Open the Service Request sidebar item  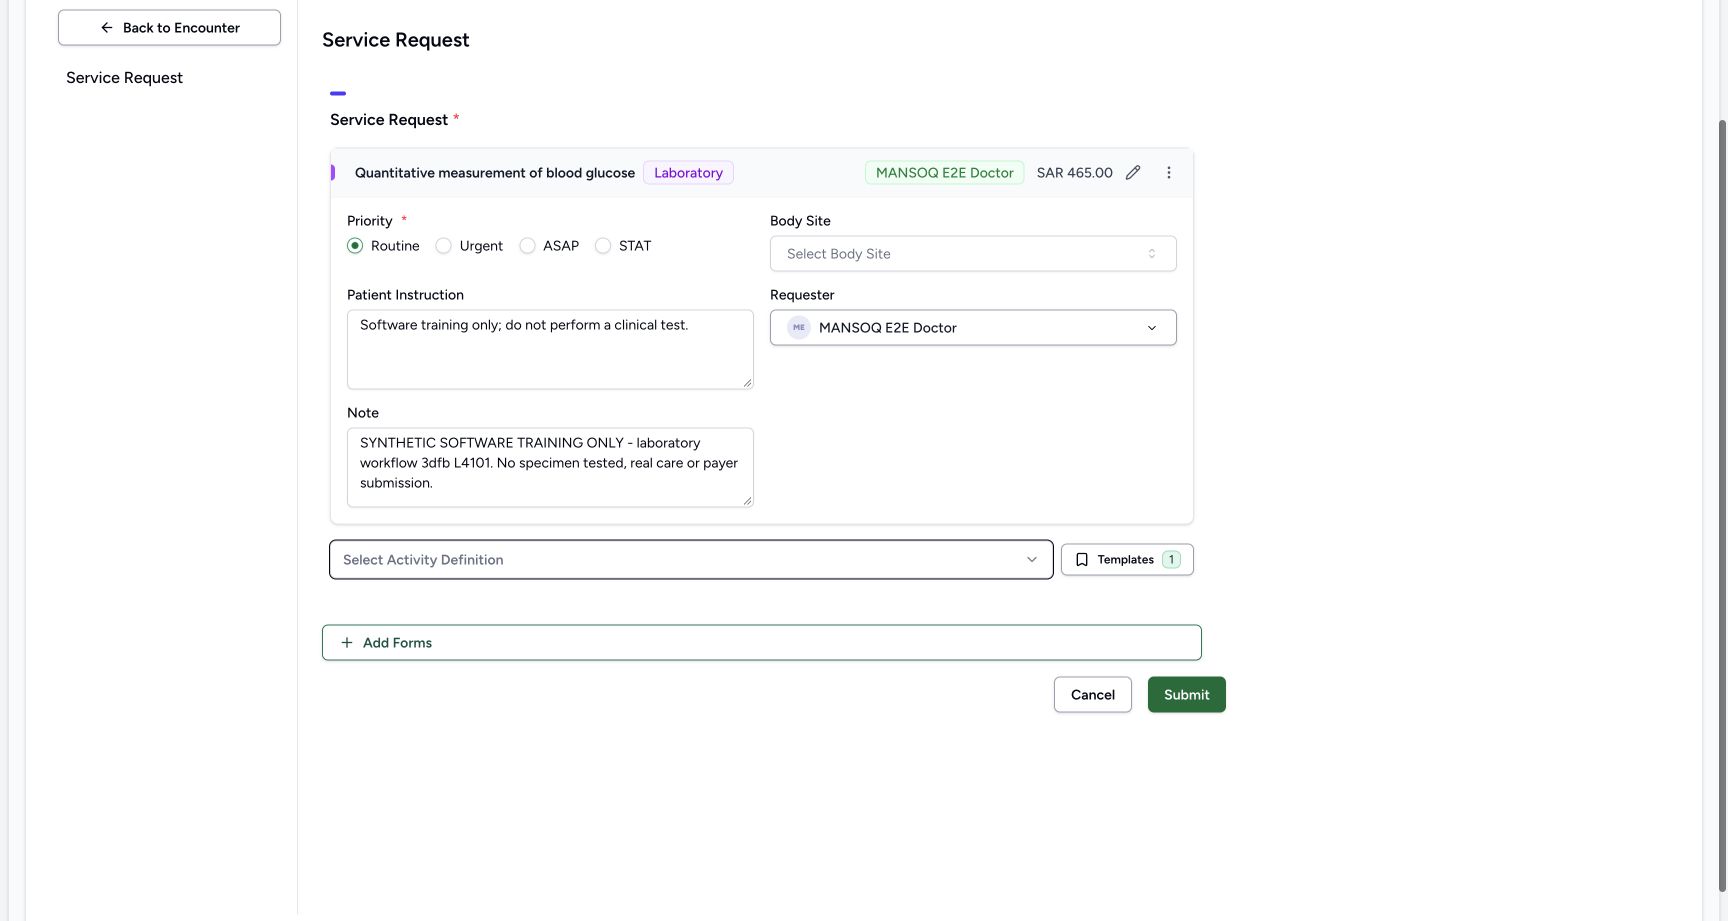(125, 78)
